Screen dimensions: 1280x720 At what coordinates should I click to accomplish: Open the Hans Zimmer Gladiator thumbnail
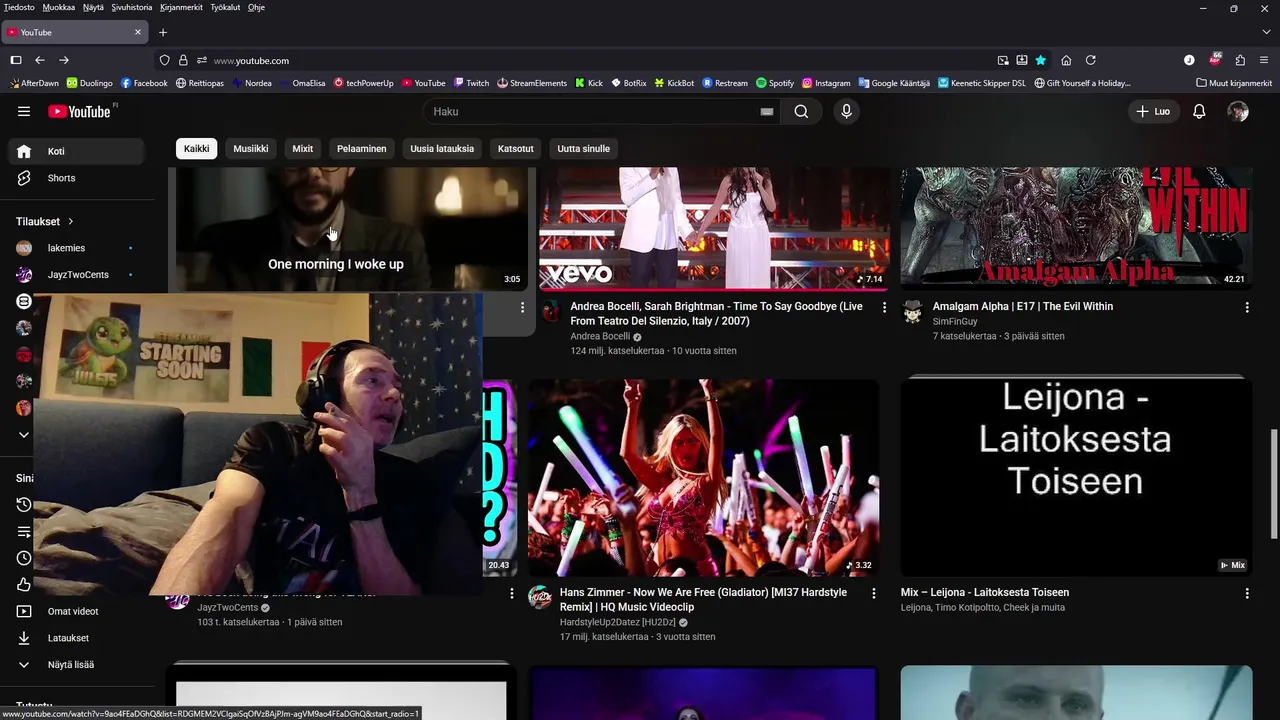704,478
